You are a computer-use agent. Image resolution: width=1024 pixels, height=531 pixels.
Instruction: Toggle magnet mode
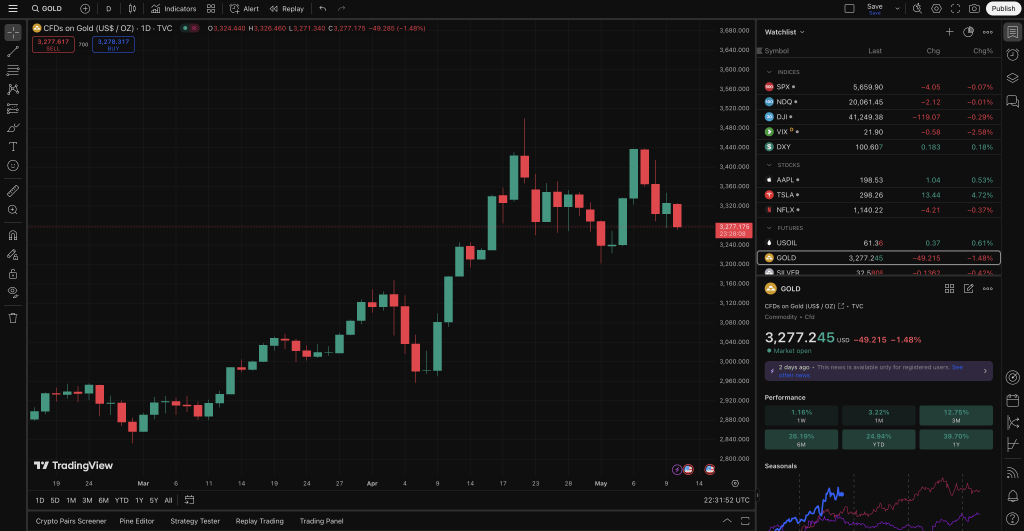[13, 235]
